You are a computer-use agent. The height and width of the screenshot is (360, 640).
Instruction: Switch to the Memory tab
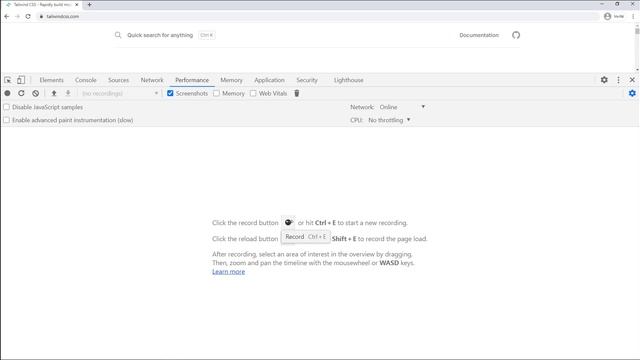point(231,80)
